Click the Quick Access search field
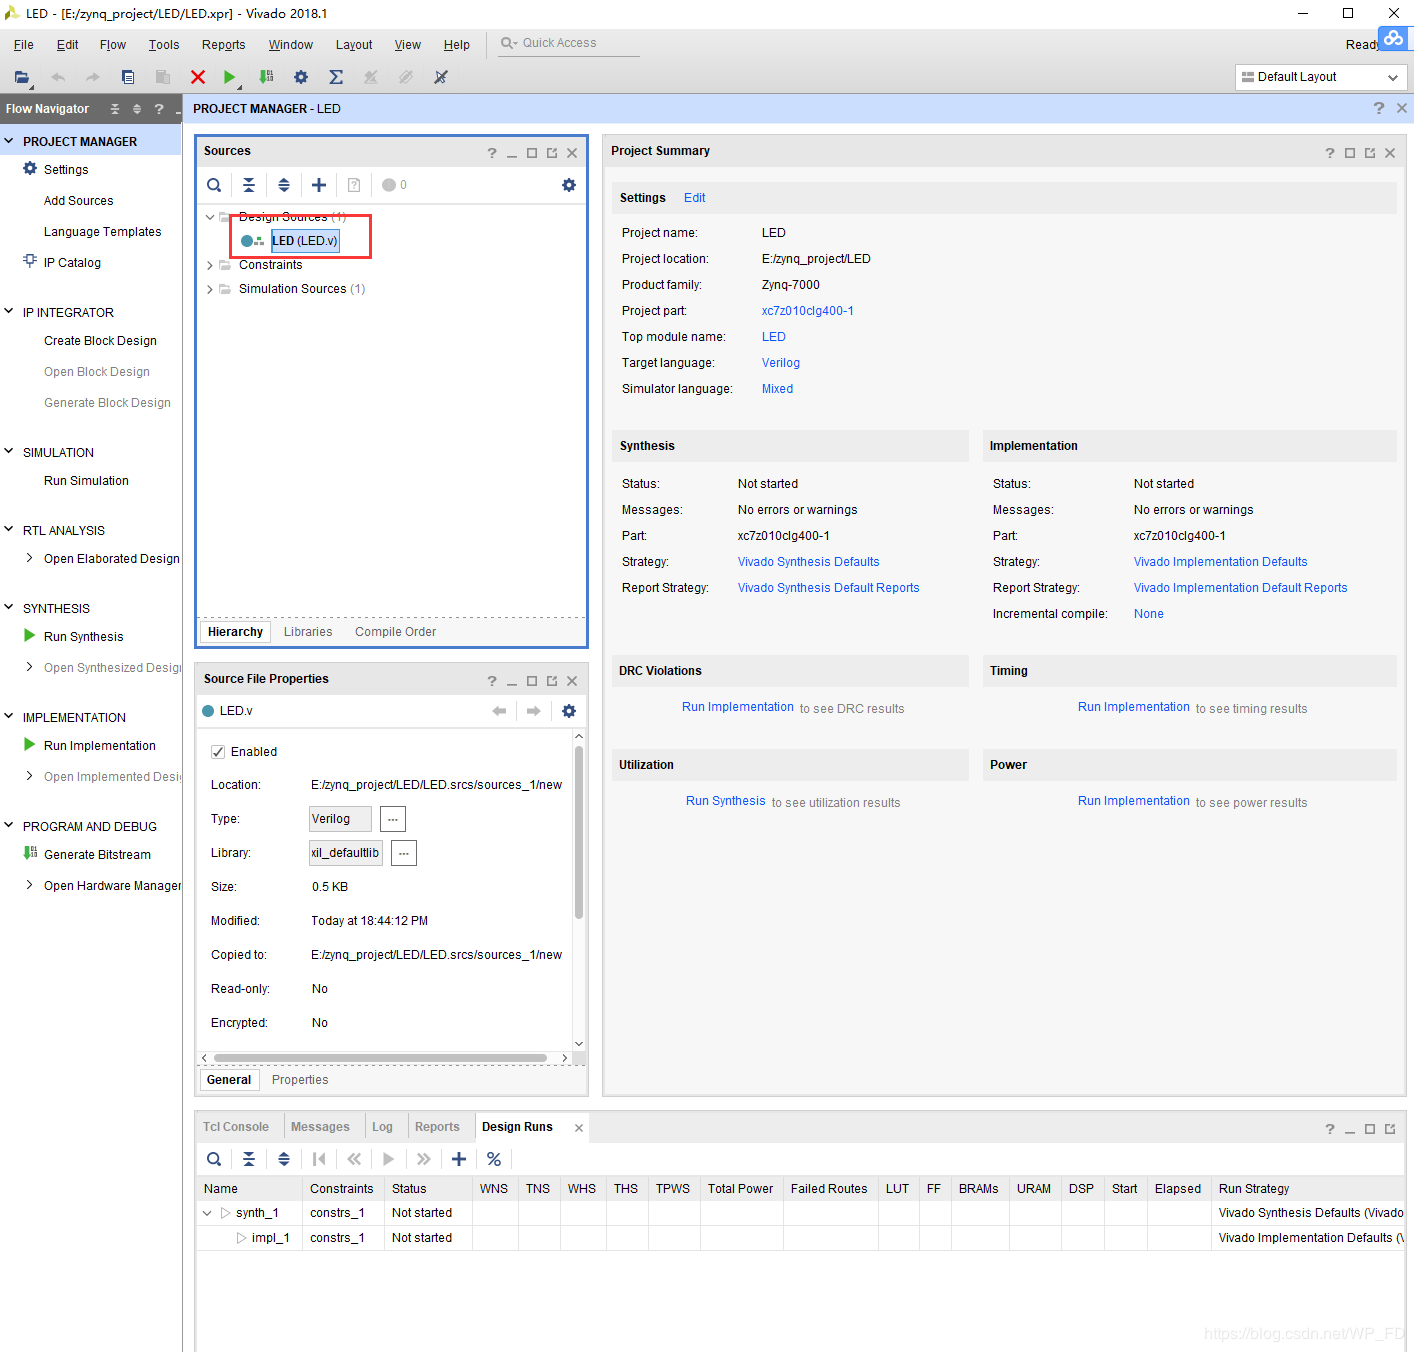This screenshot has width=1414, height=1352. click(x=570, y=43)
